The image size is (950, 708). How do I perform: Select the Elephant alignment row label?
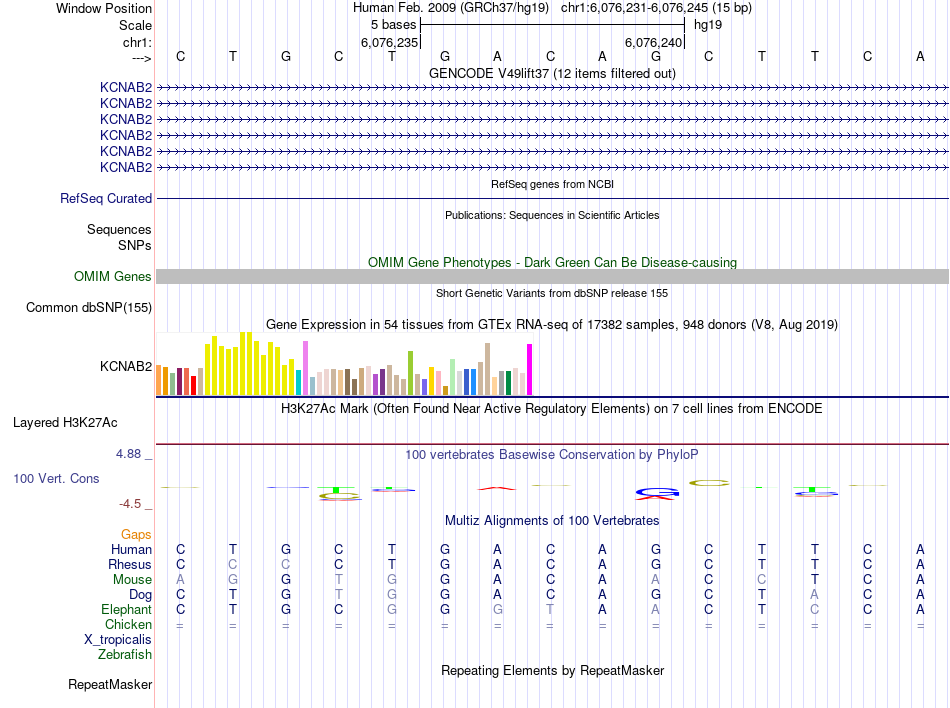pos(127,609)
